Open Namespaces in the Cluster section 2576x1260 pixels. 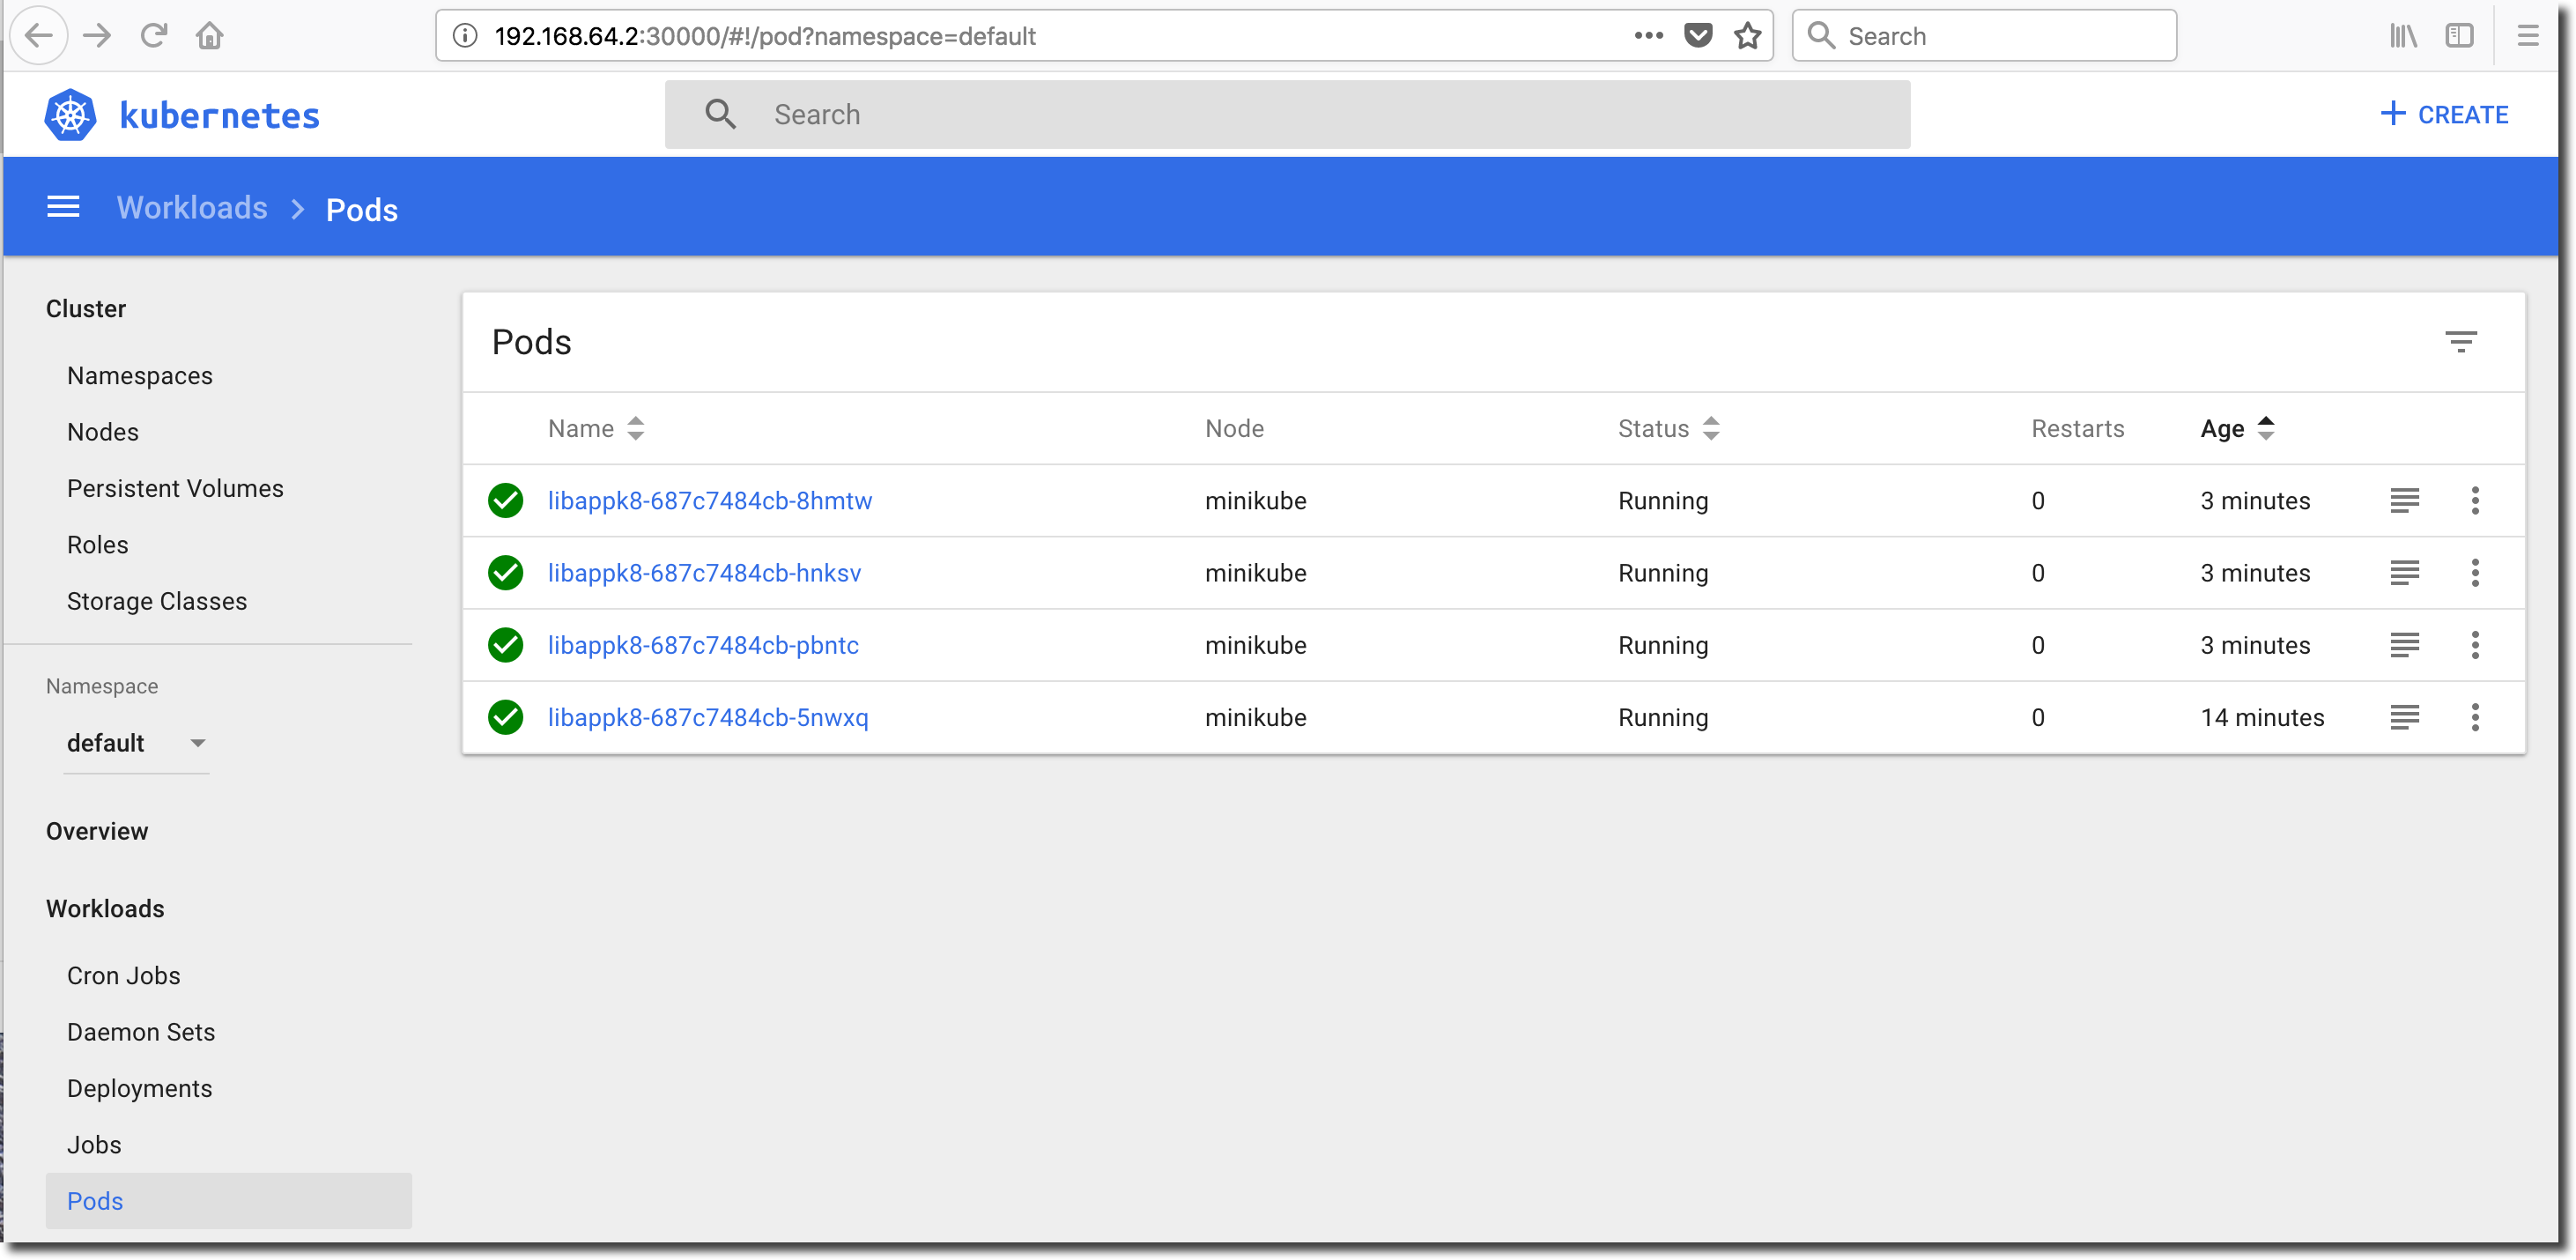tap(139, 375)
